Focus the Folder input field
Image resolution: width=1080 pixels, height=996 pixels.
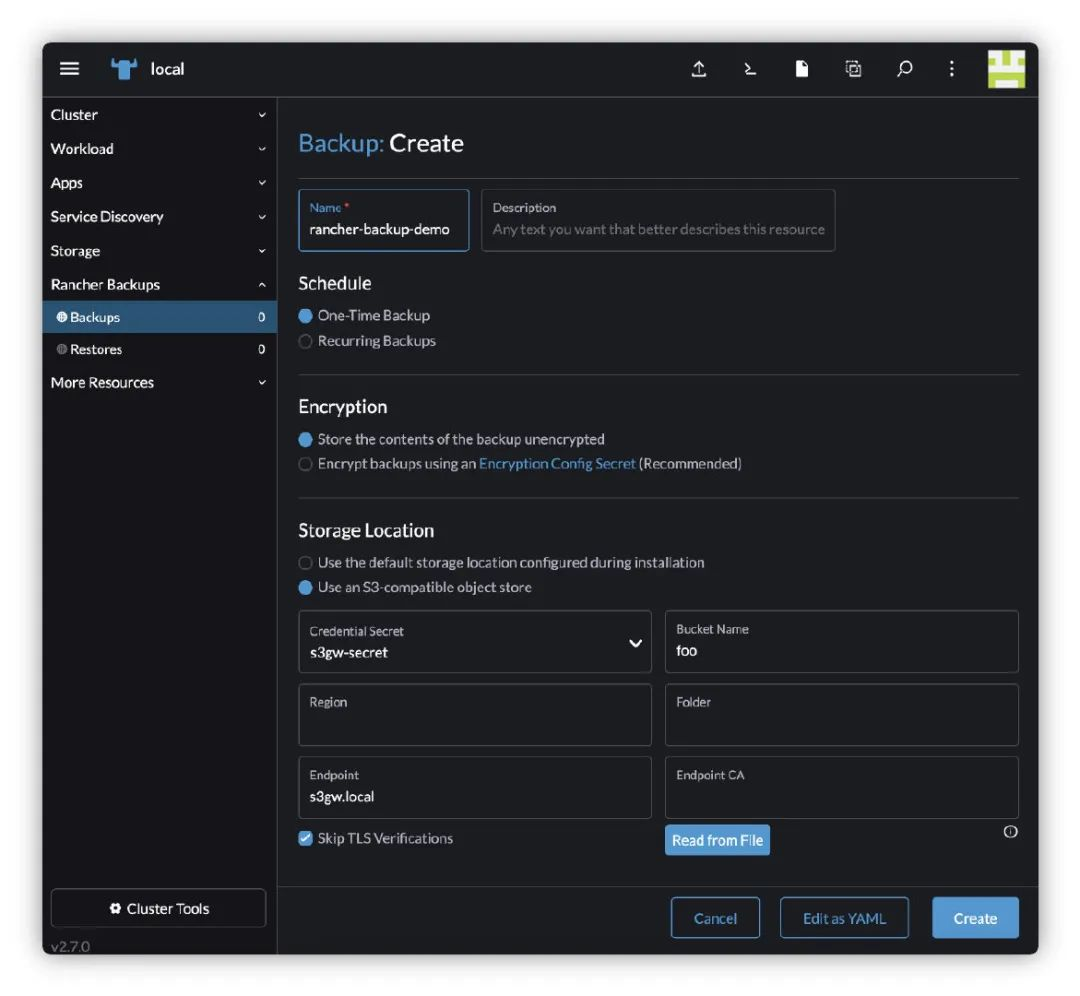pyautogui.click(x=841, y=714)
